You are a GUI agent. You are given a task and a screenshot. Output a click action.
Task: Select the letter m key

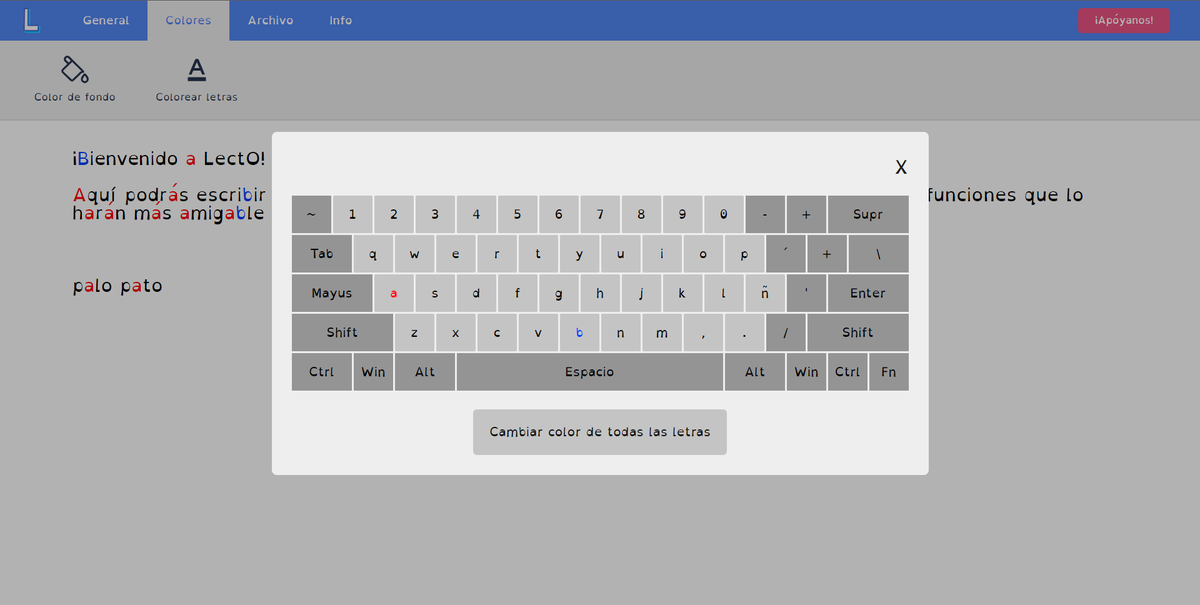(662, 332)
